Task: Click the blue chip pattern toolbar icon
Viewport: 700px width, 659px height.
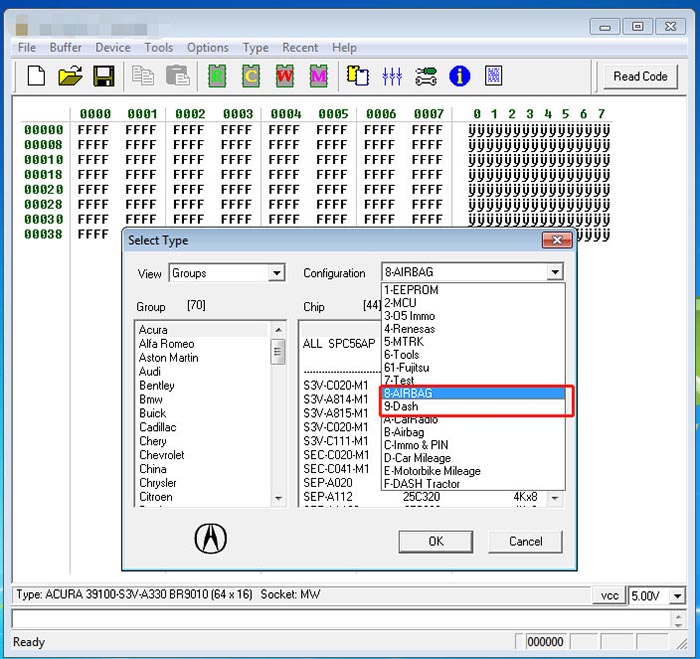Action: click(493, 75)
